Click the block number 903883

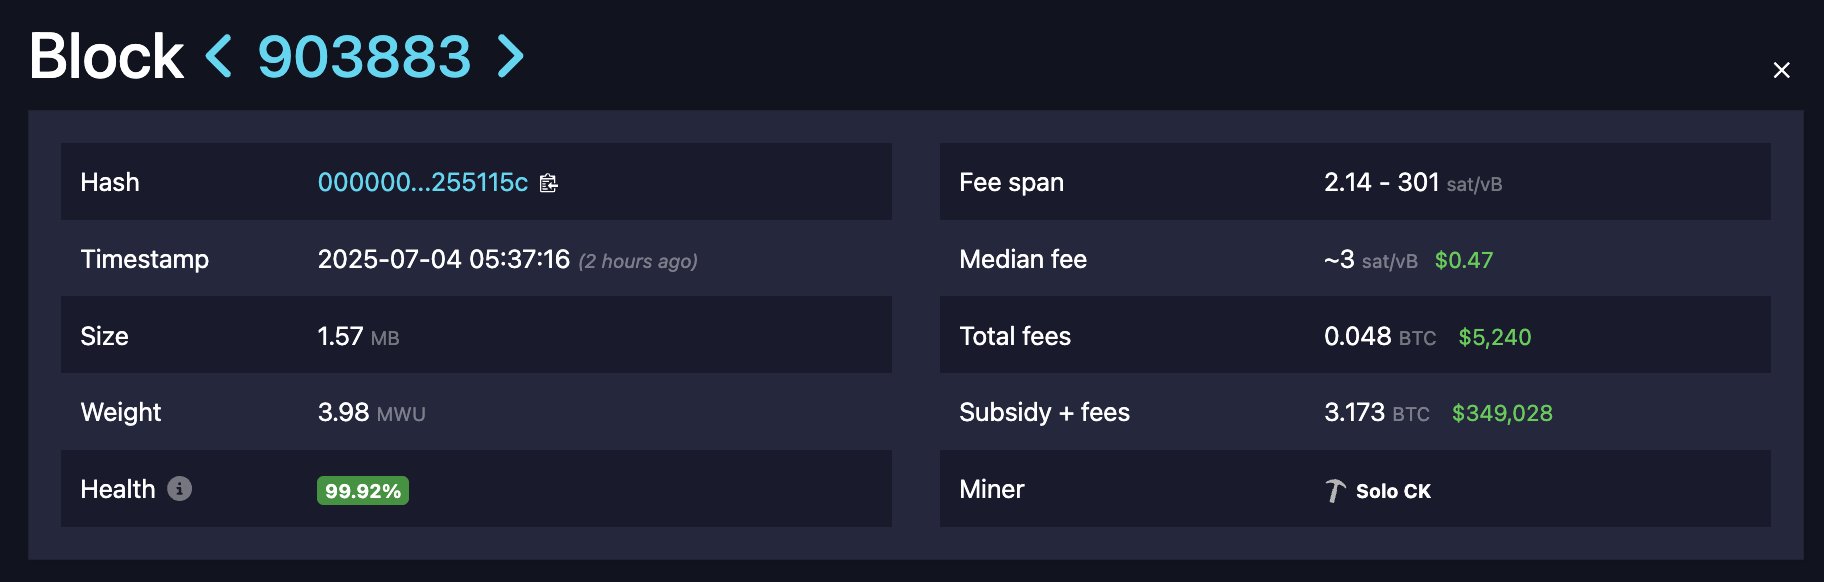(x=364, y=56)
